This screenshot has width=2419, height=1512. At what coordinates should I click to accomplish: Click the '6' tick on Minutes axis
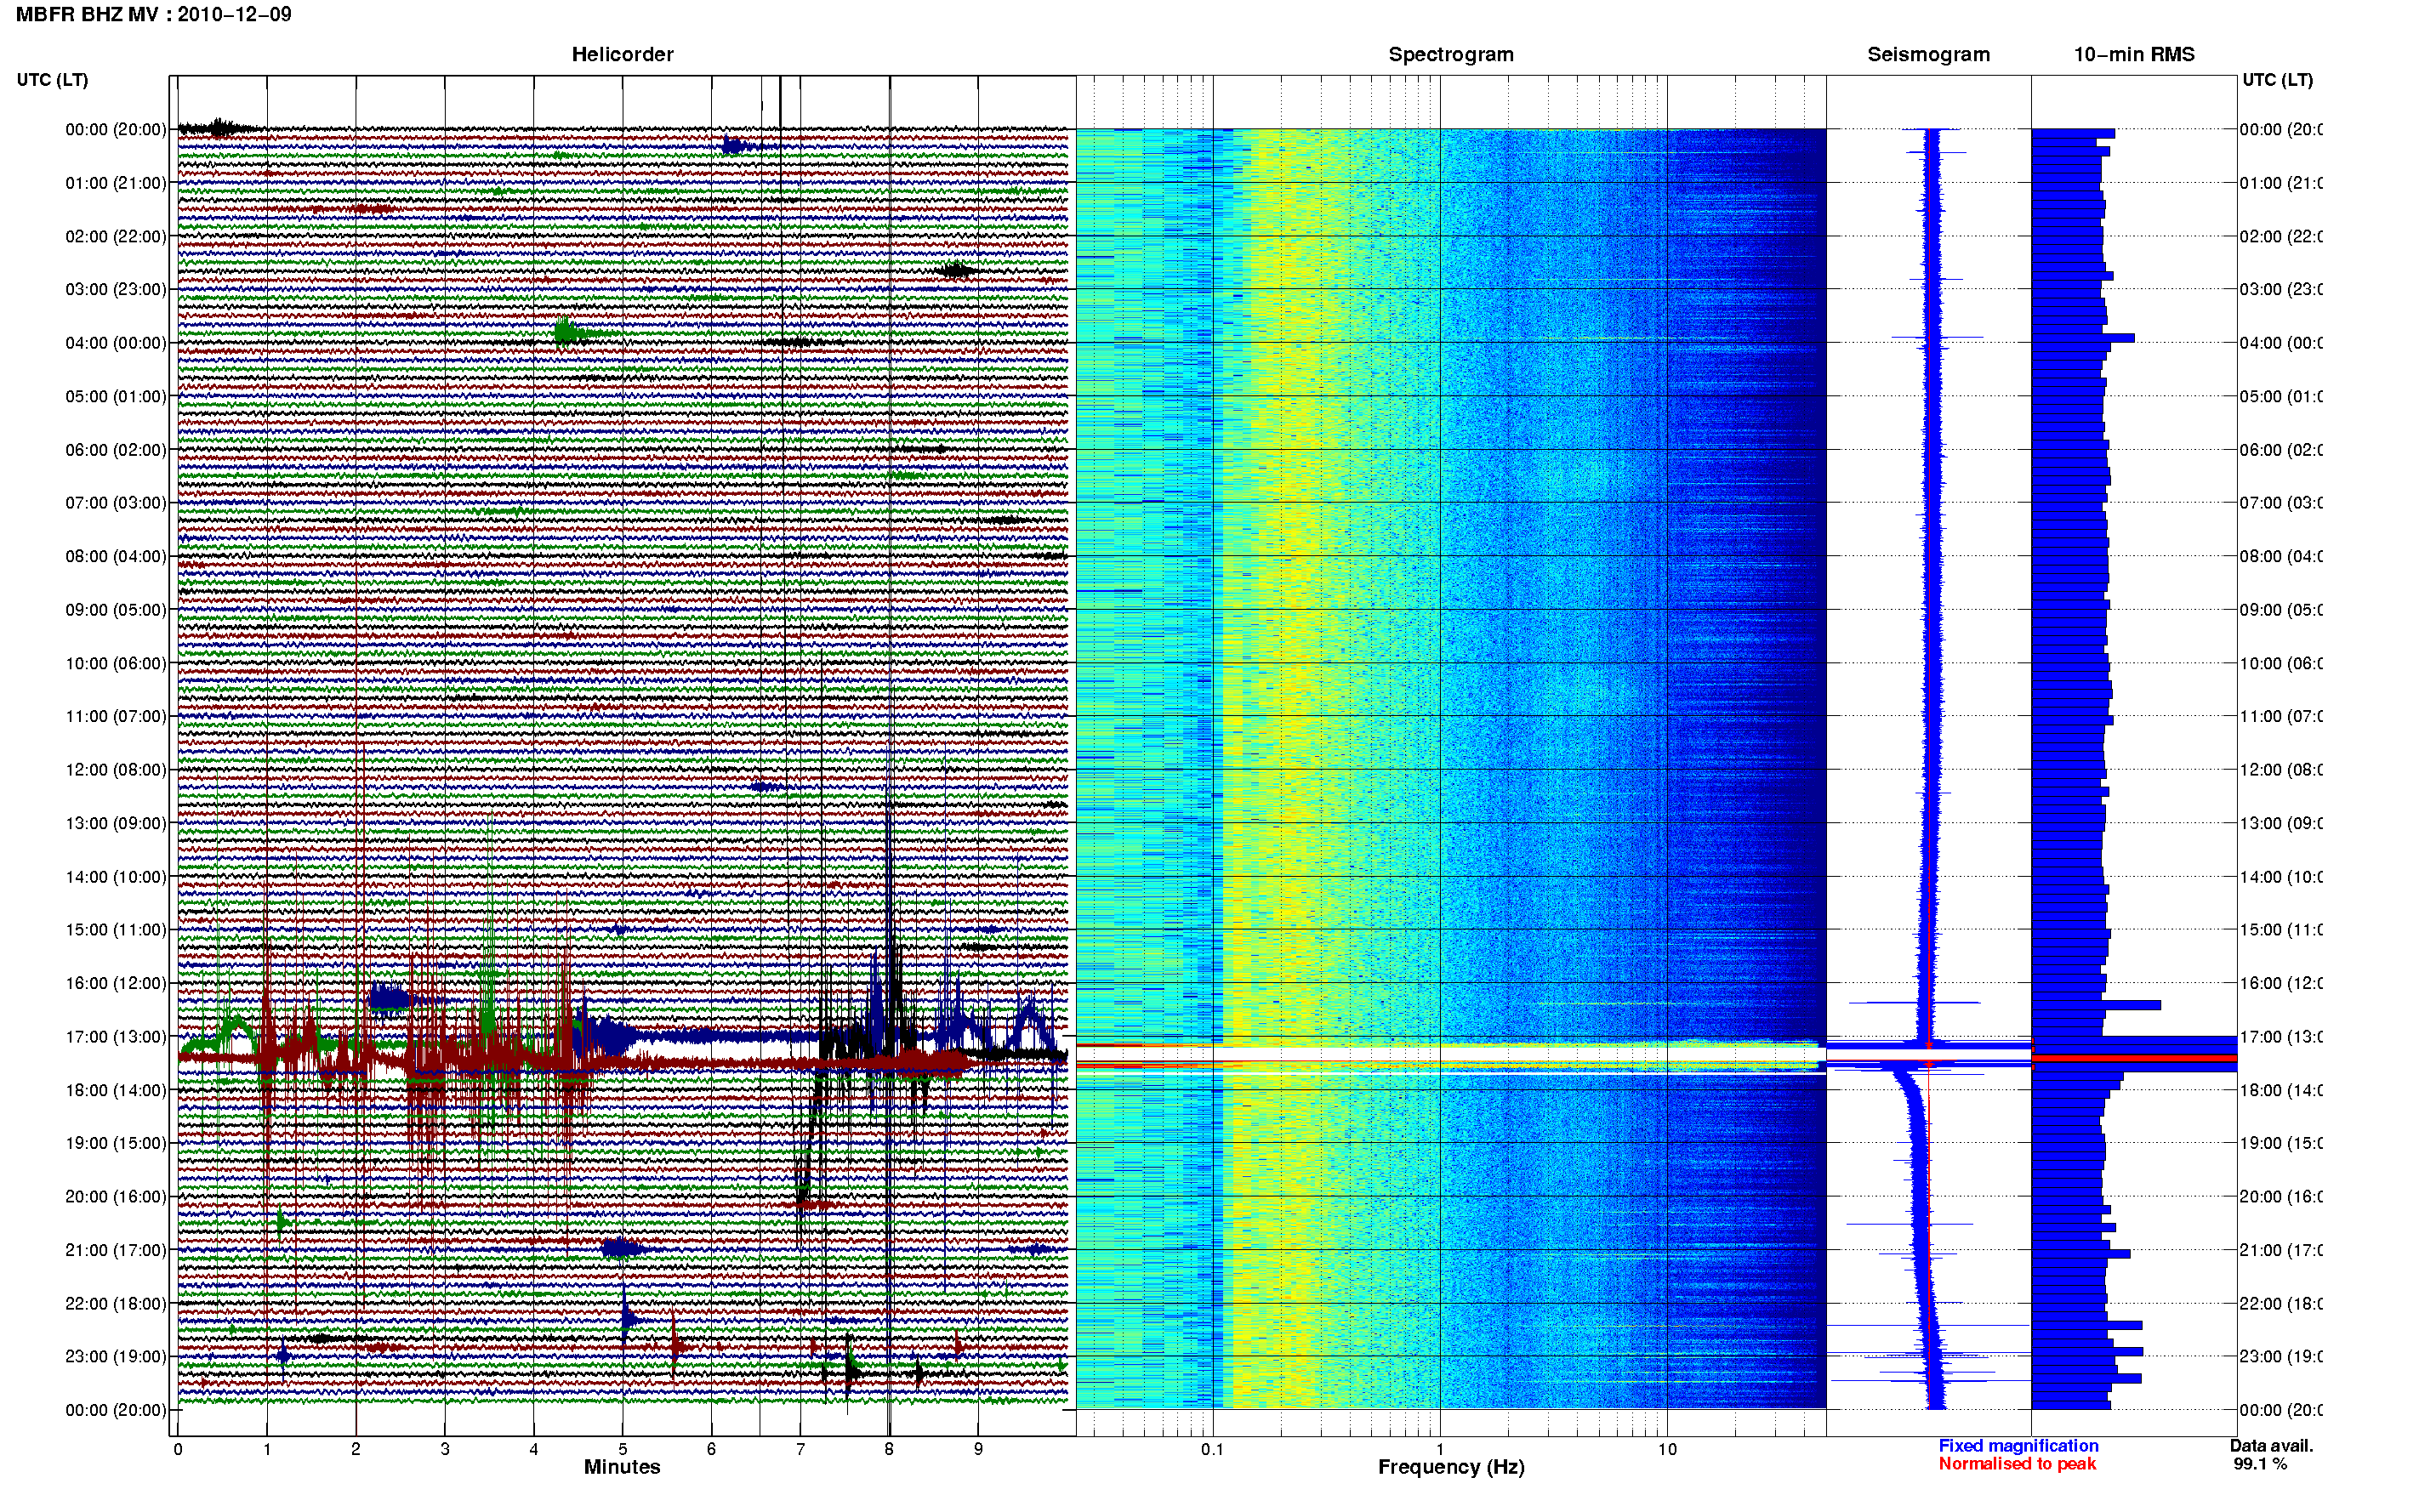[x=712, y=1449]
